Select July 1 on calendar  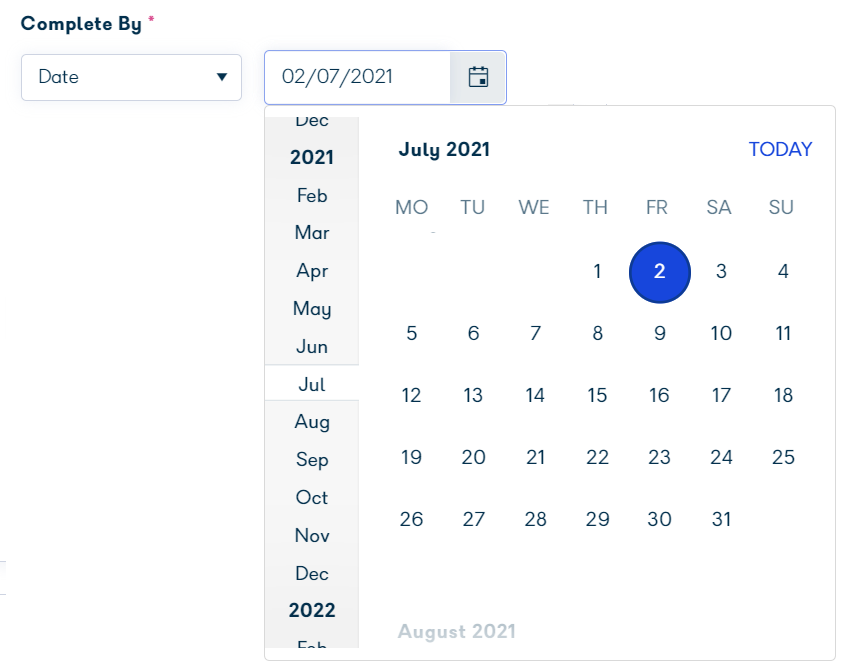click(x=597, y=271)
